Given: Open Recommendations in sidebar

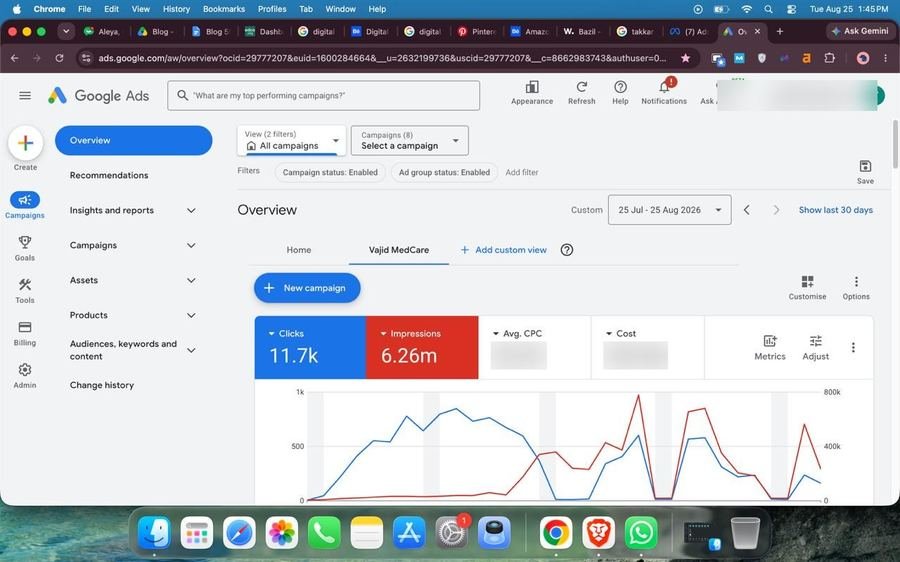Looking at the screenshot, I should [109, 175].
